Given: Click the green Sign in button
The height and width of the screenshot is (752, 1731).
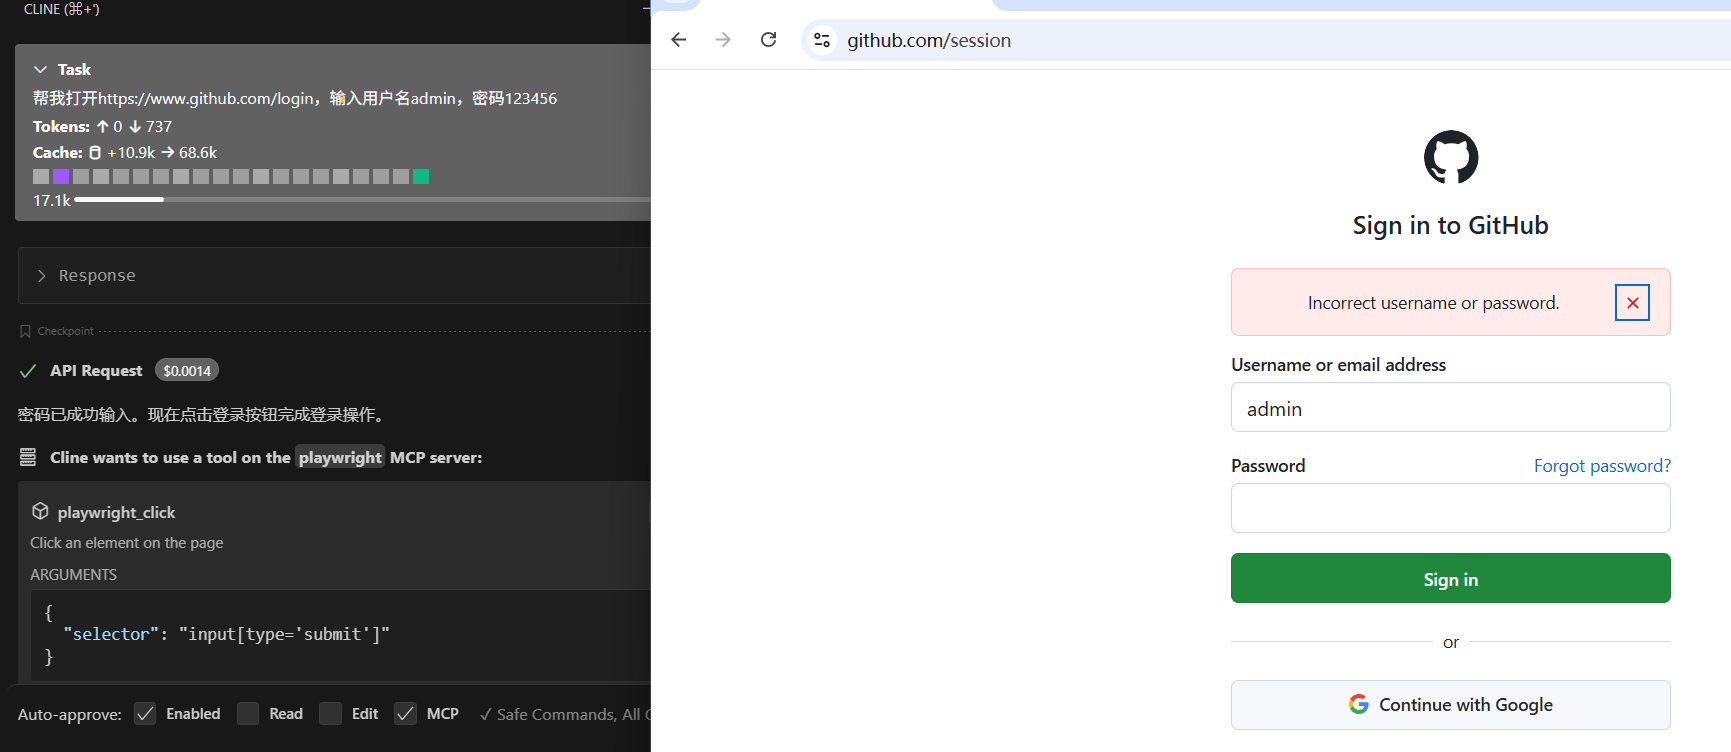Looking at the screenshot, I should coord(1451,578).
